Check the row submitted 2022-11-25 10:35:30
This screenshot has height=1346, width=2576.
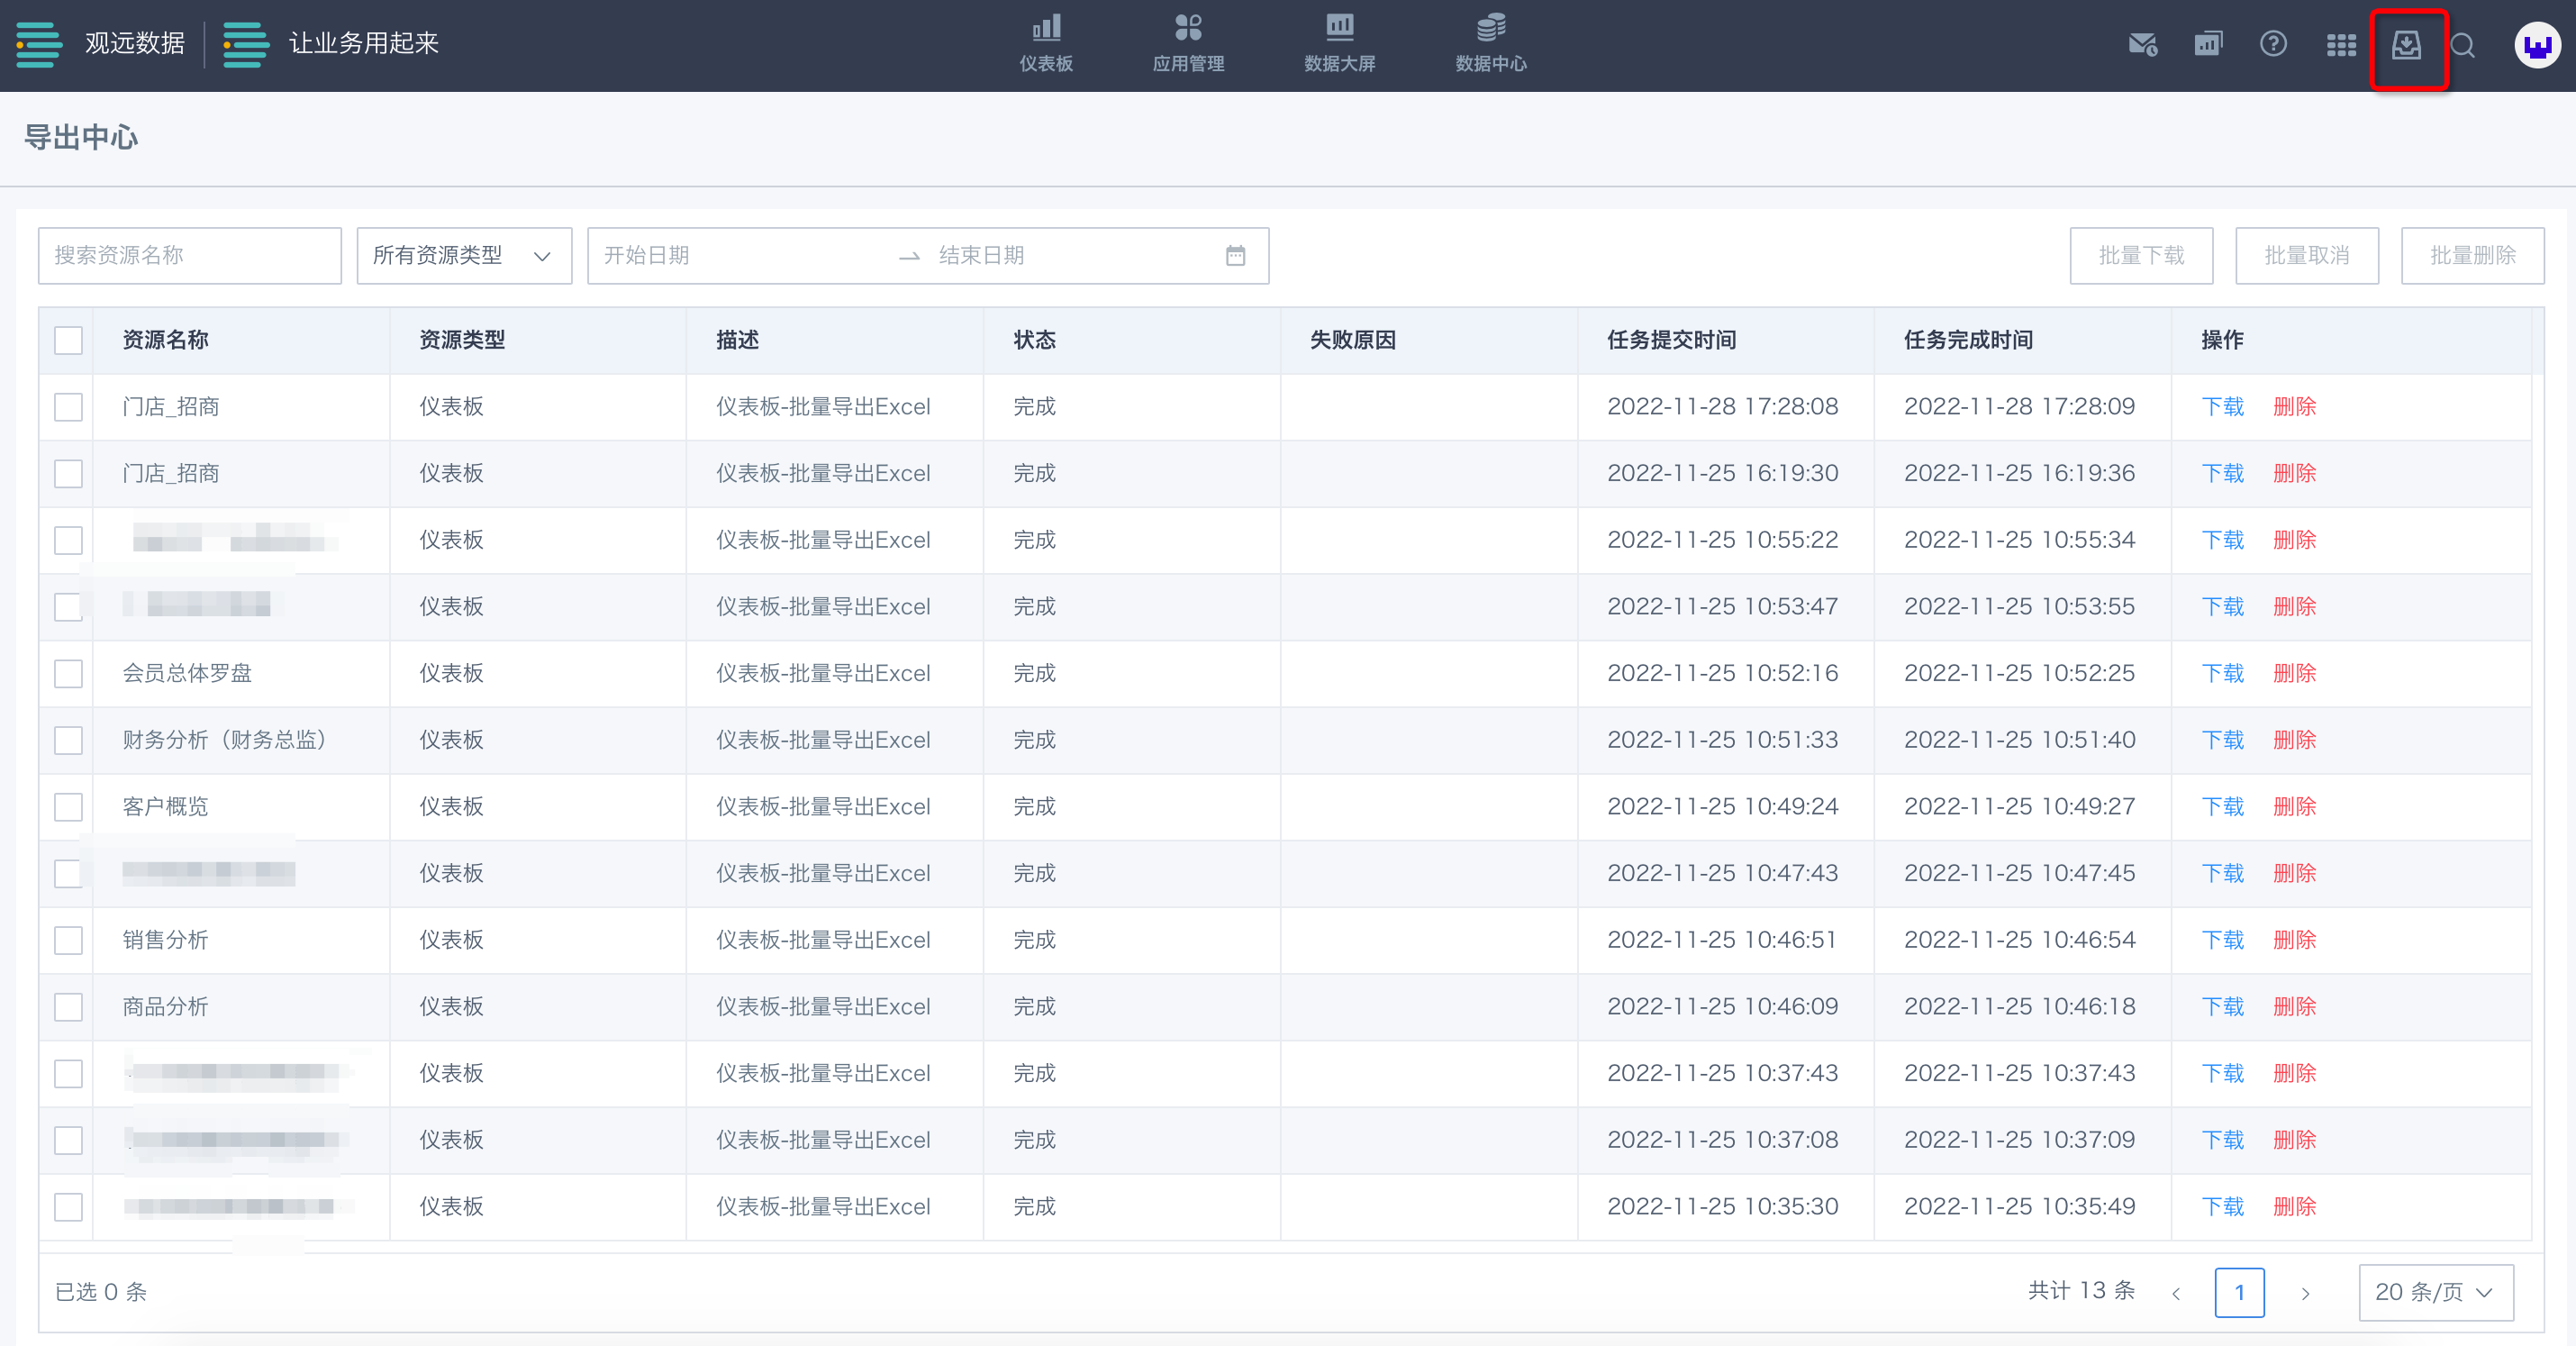[x=68, y=1207]
